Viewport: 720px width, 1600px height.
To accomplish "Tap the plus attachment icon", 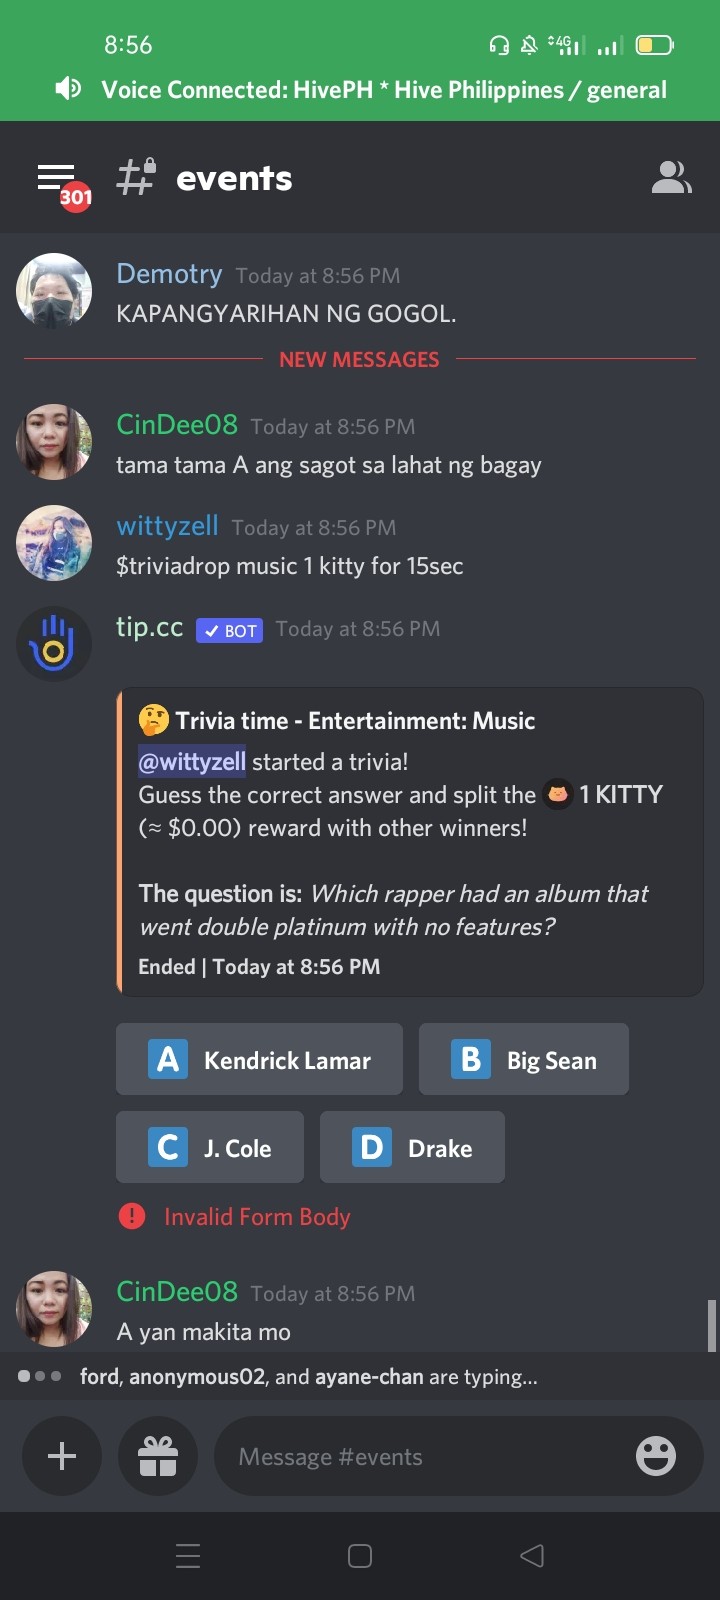I will [x=62, y=1456].
